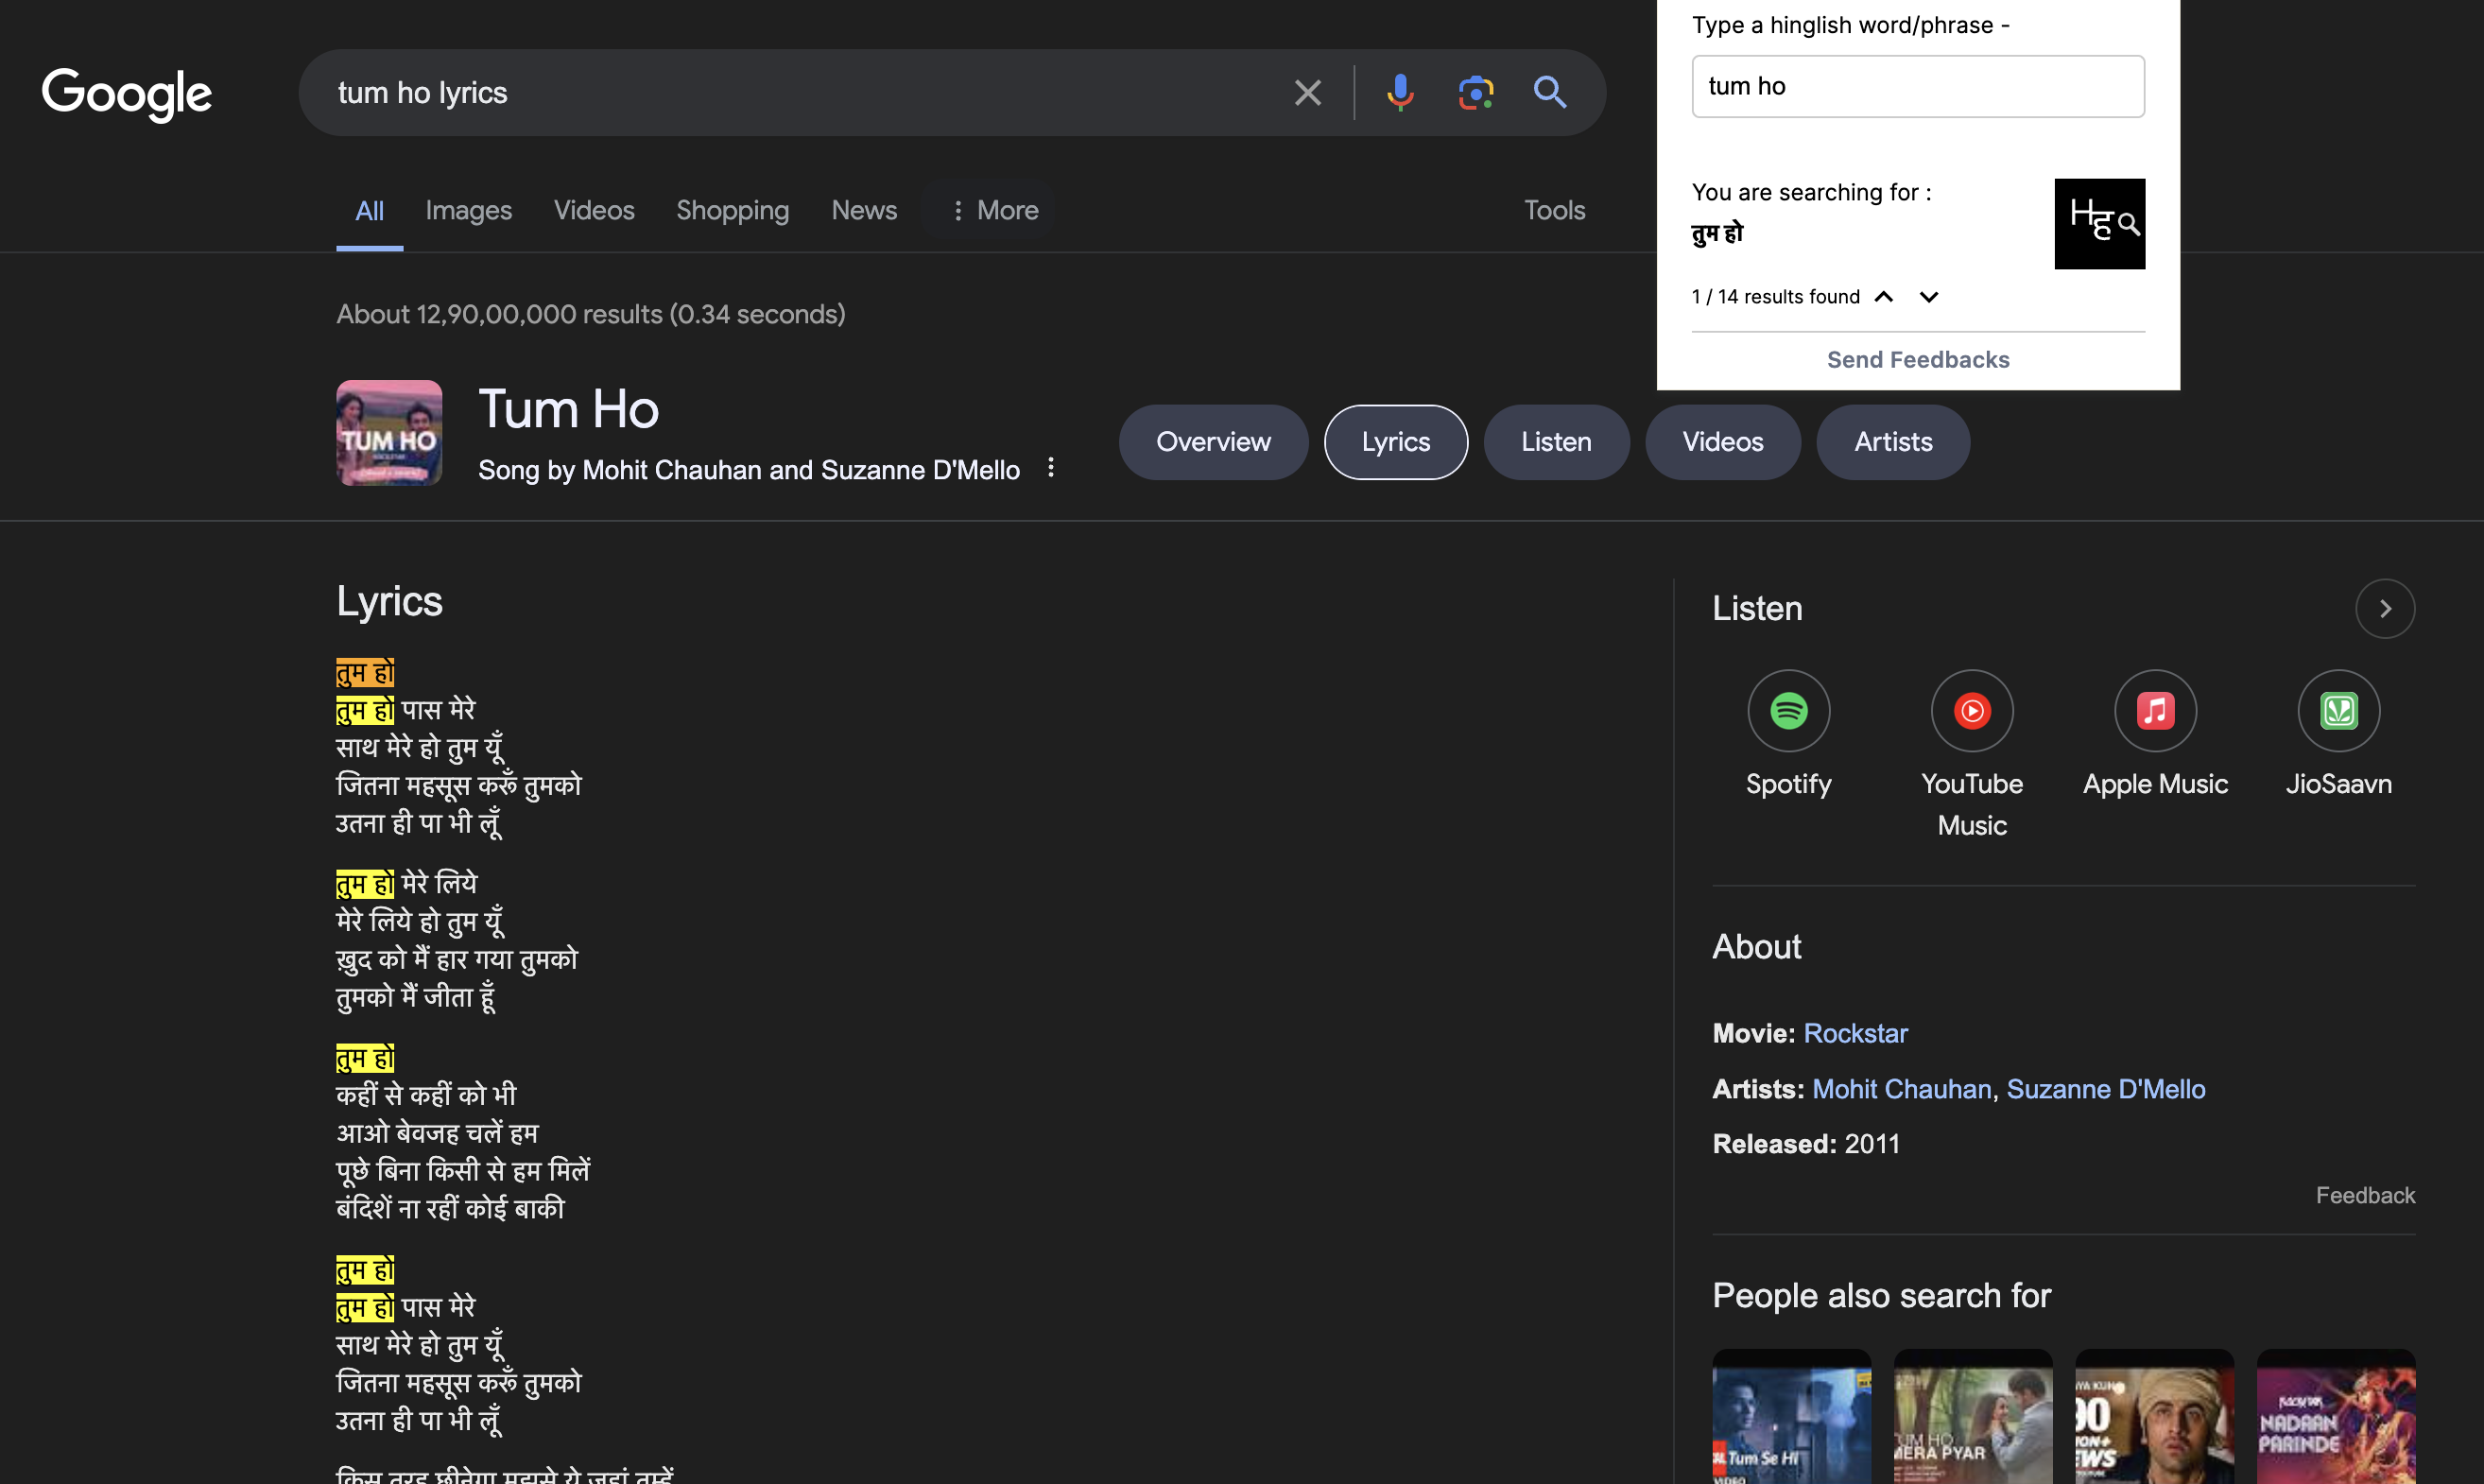Select the All results tab
Viewport: 2484px width, 1484px height.
tap(369, 210)
